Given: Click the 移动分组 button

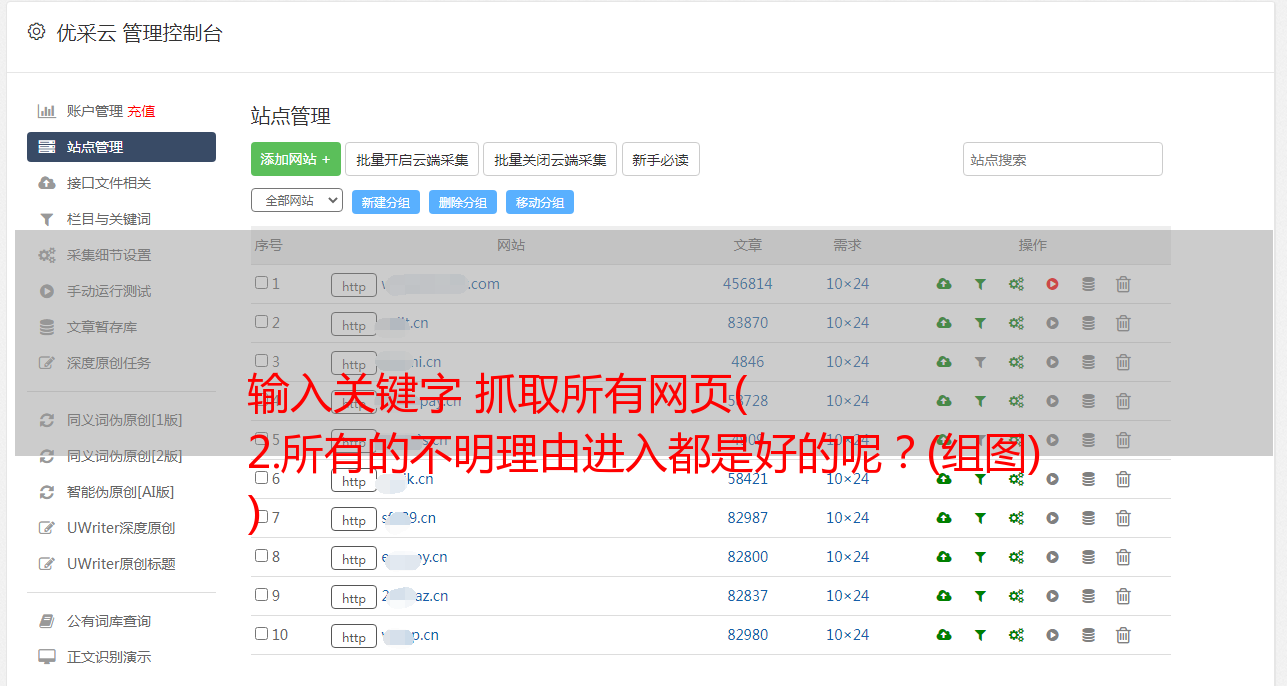Looking at the screenshot, I should coord(540,202).
